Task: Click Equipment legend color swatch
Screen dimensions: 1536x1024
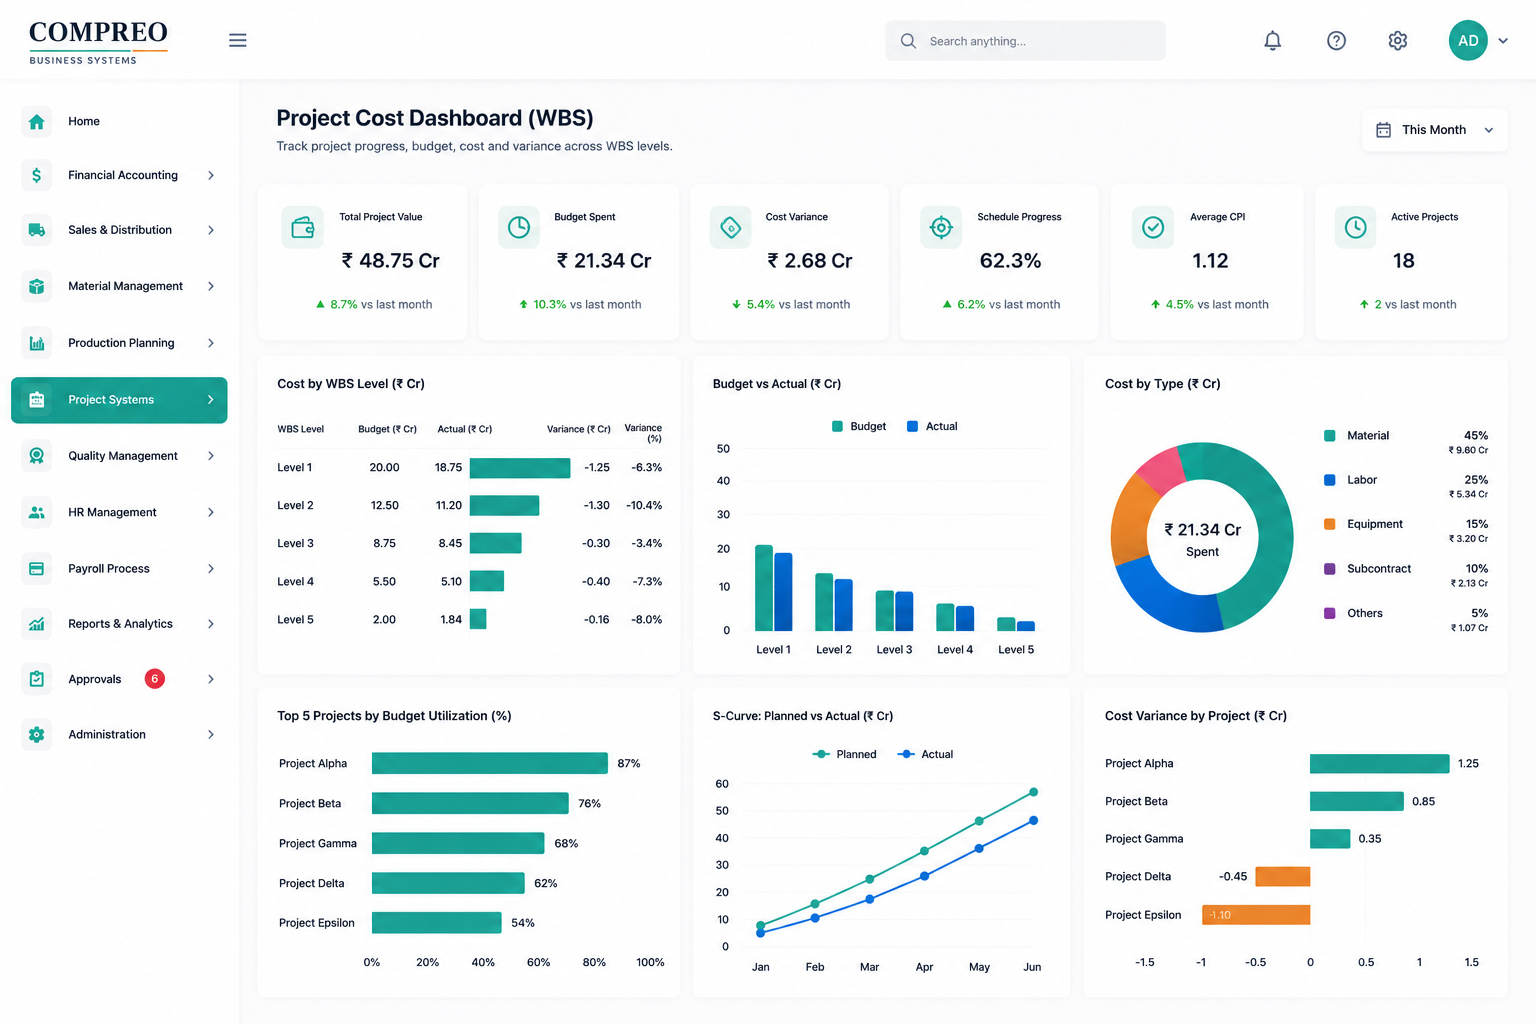Action: 1330,524
